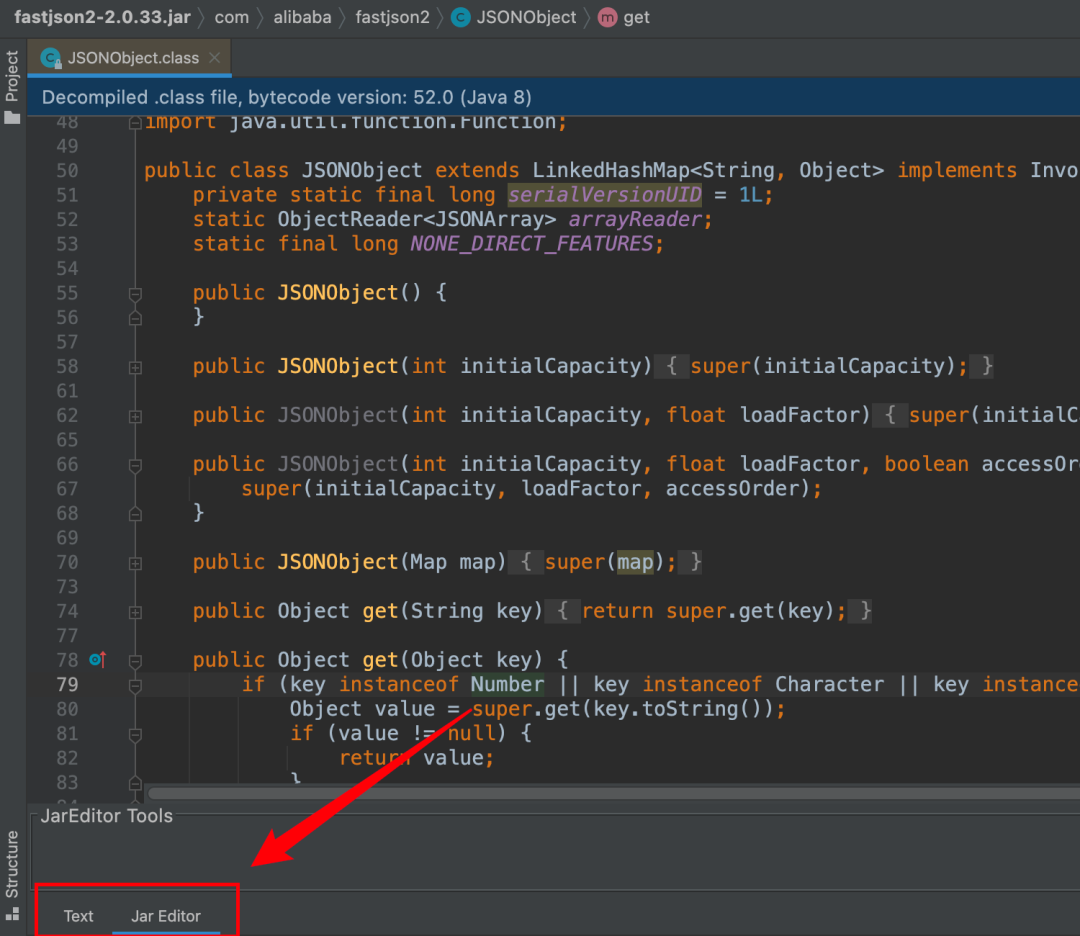Click super.get(key.toString()) on line 80

click(x=625, y=709)
